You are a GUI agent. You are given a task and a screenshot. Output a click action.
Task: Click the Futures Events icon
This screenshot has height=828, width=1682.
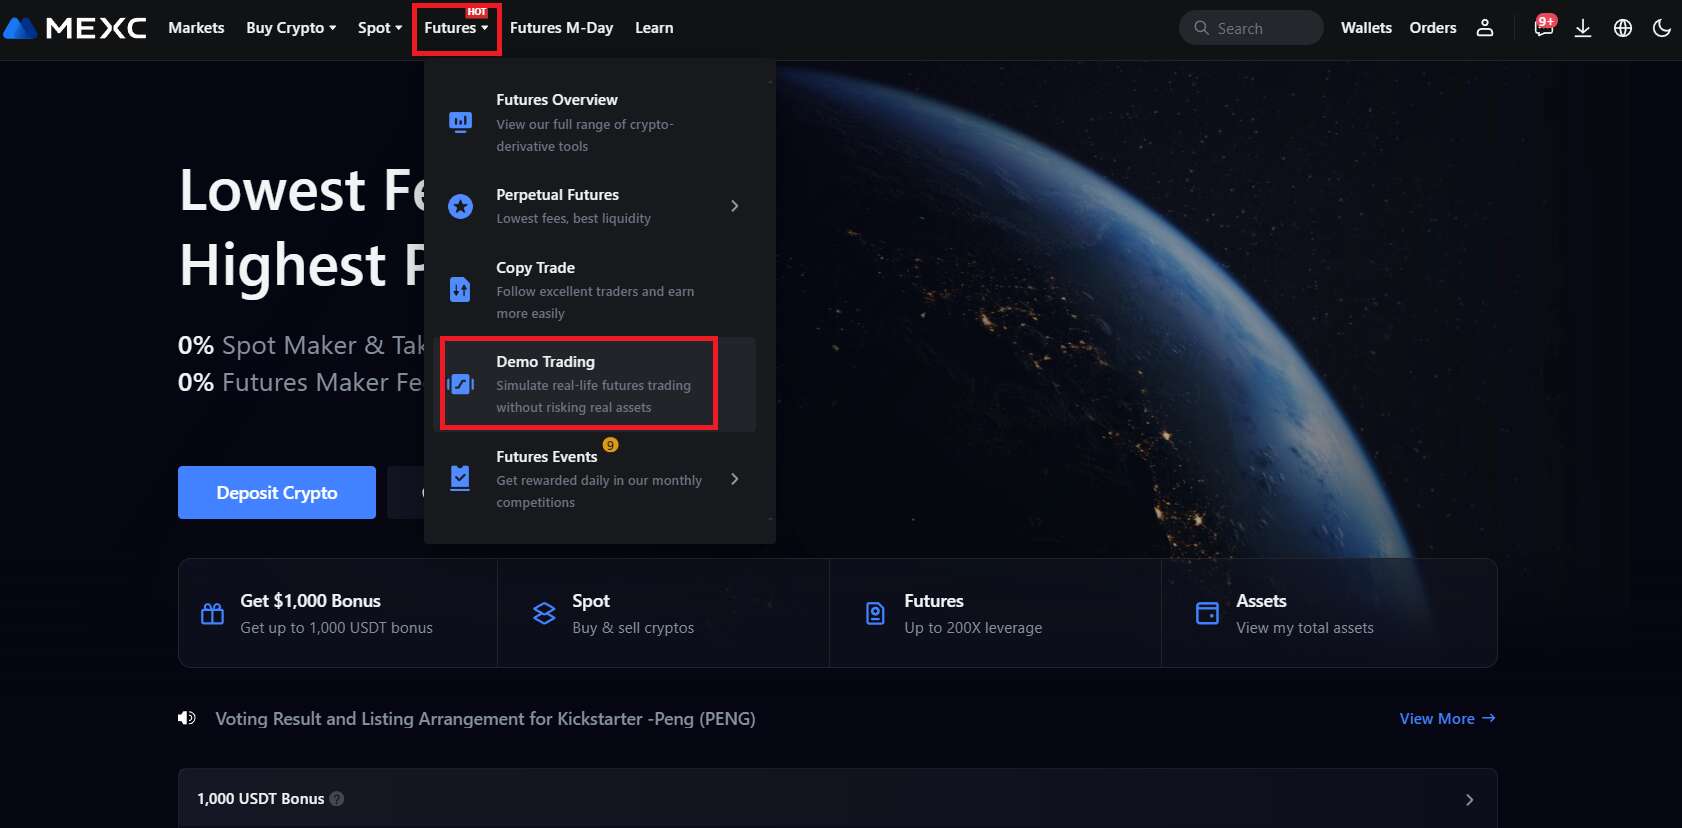(x=460, y=478)
